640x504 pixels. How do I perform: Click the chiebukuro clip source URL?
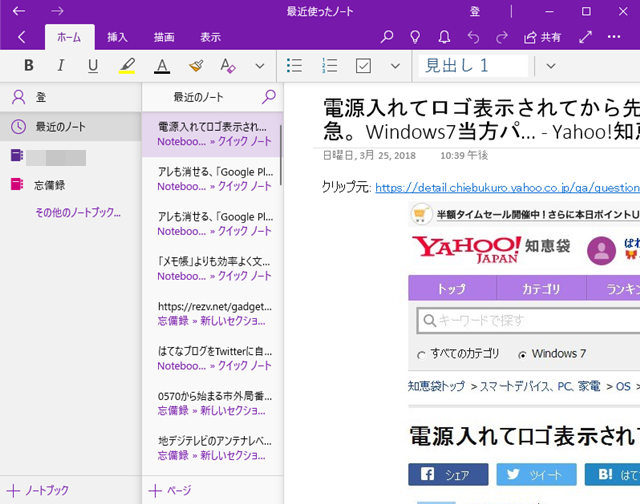tap(507, 188)
